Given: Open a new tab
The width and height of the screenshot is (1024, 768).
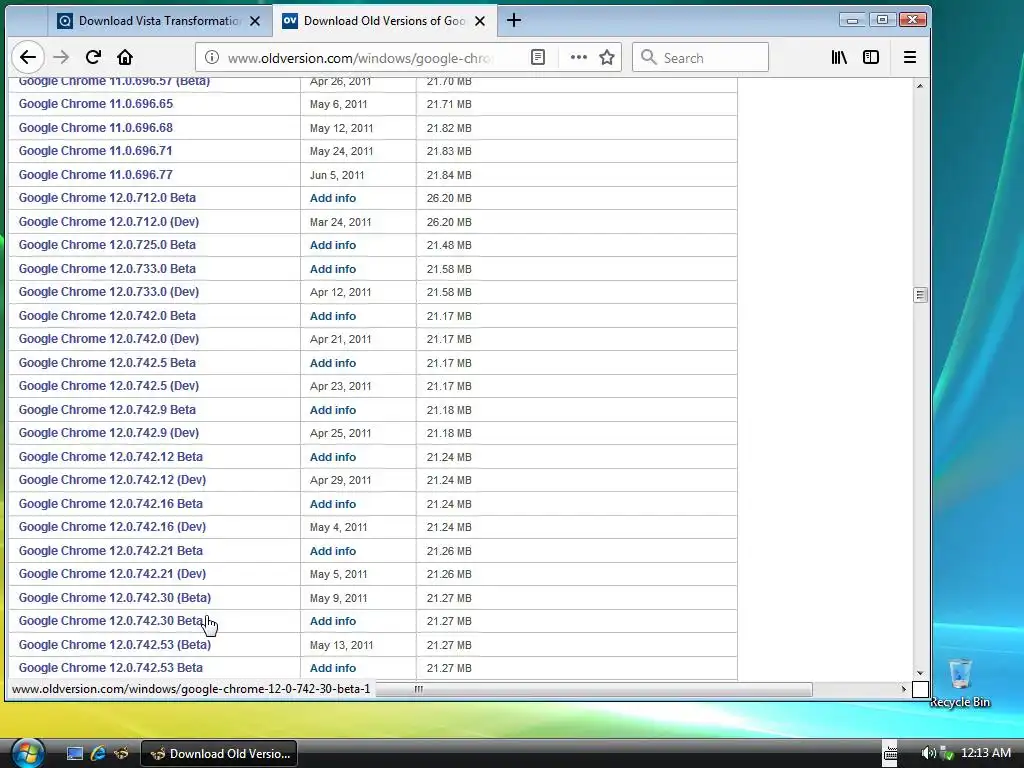Looking at the screenshot, I should [x=513, y=21].
